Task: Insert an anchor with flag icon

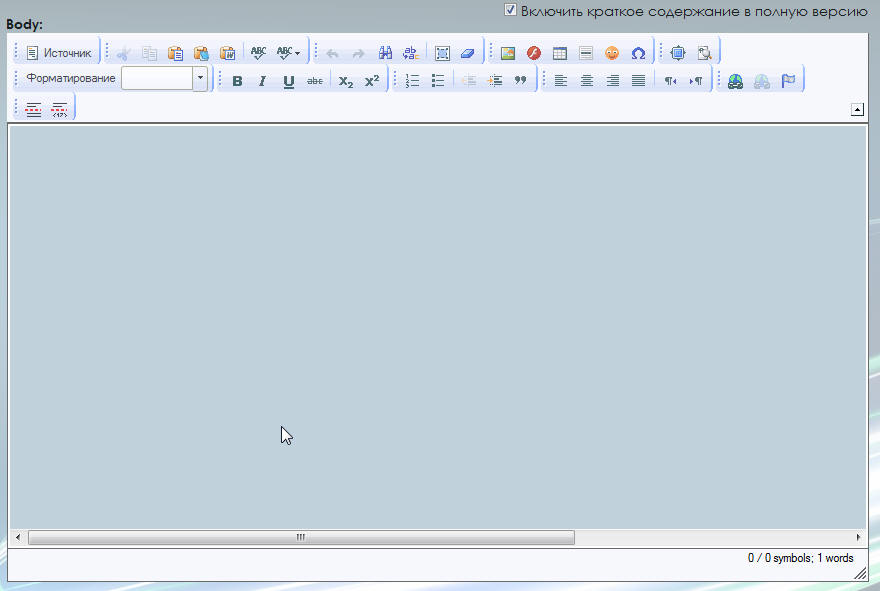Action: click(789, 81)
